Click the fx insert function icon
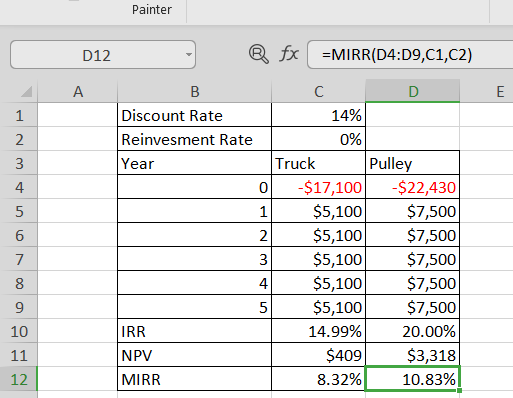This screenshot has width=513, height=398. coord(289,54)
